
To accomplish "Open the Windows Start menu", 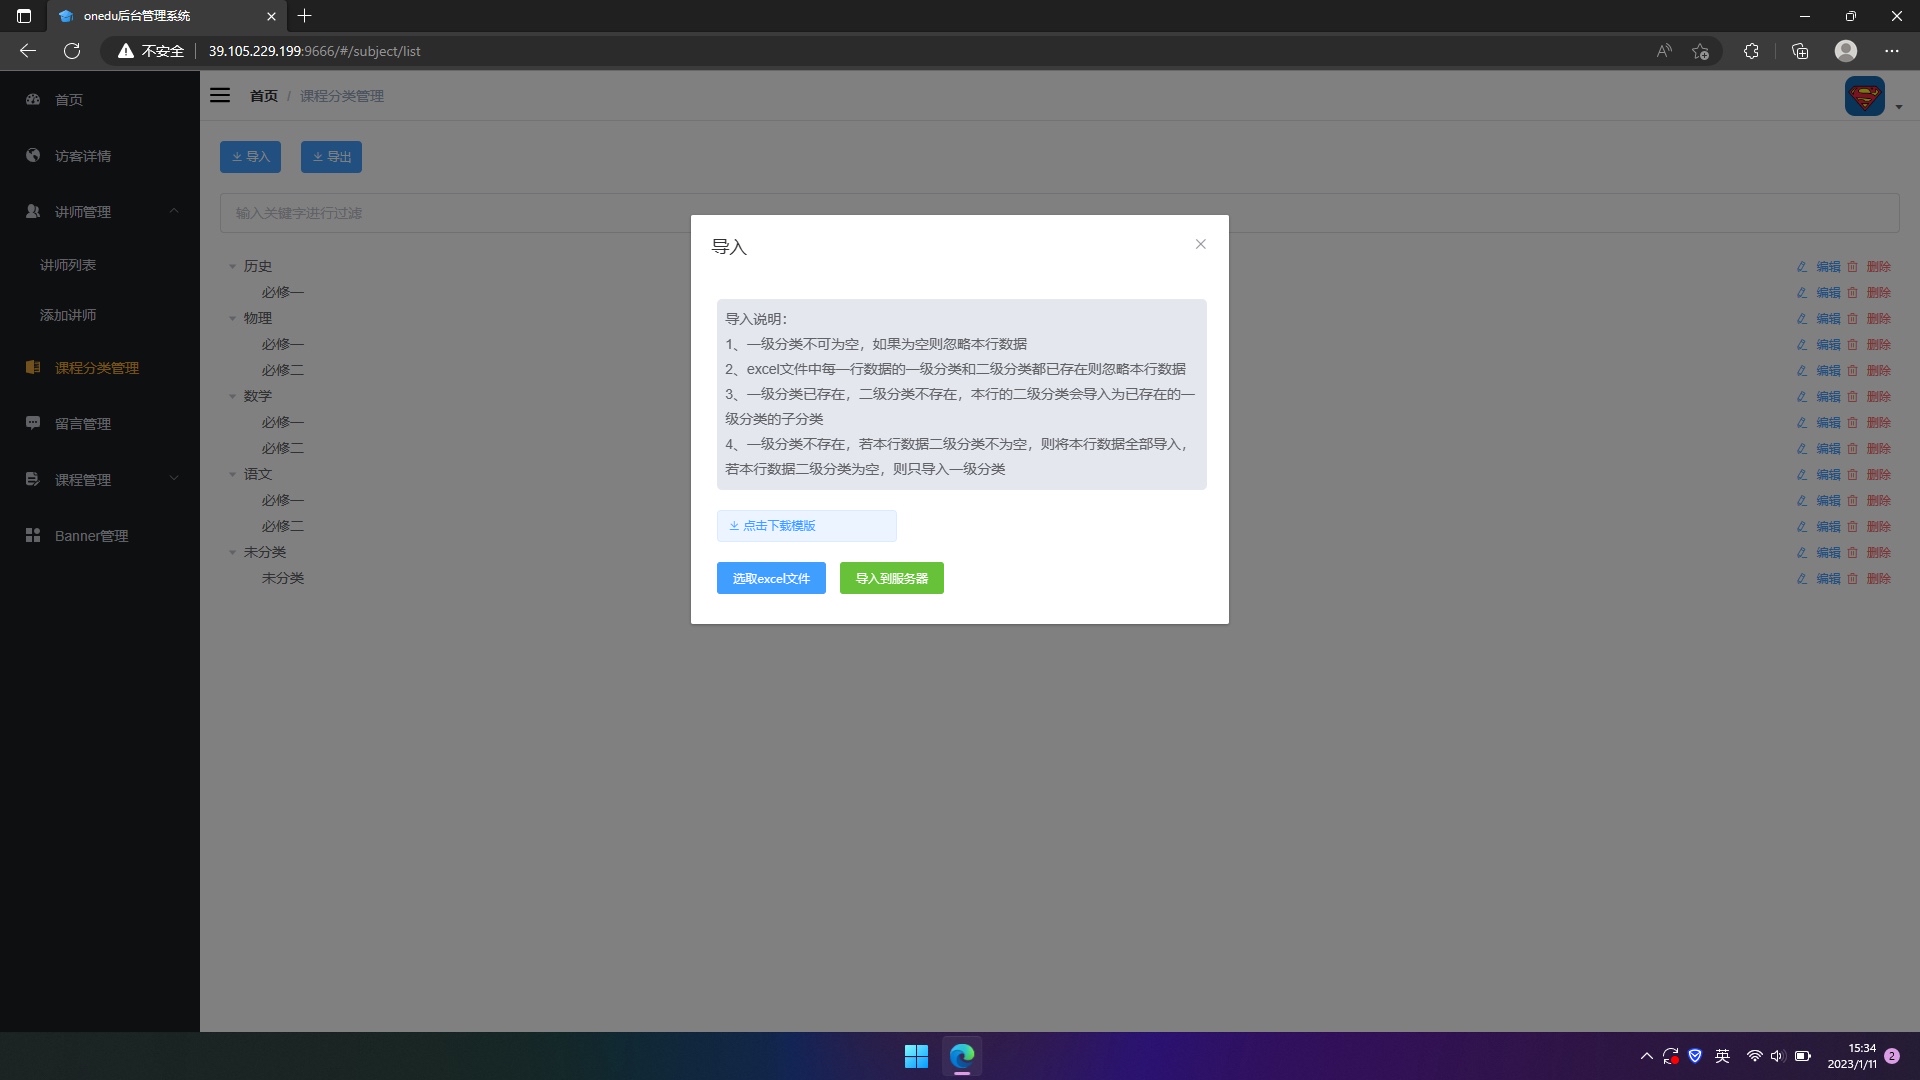I will pos(916,1056).
